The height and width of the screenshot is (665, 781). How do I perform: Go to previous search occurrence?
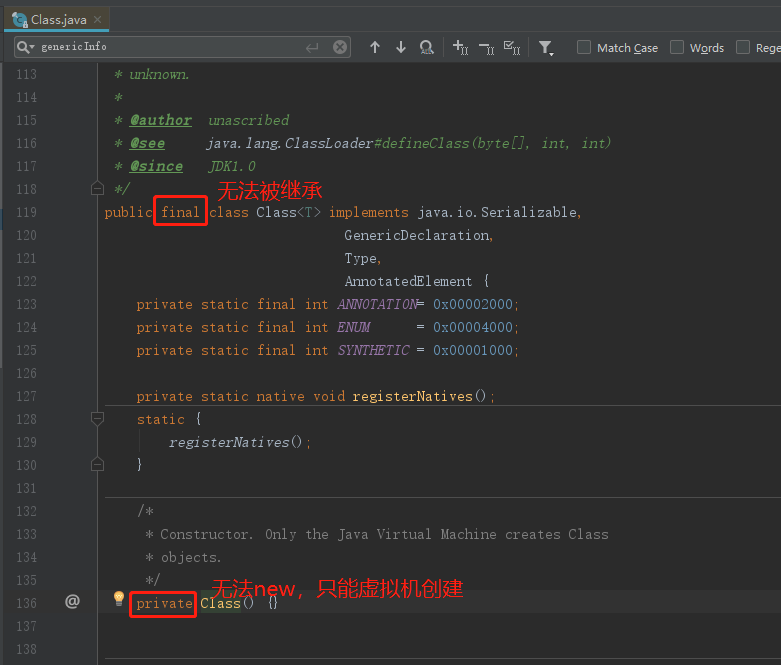click(375, 47)
